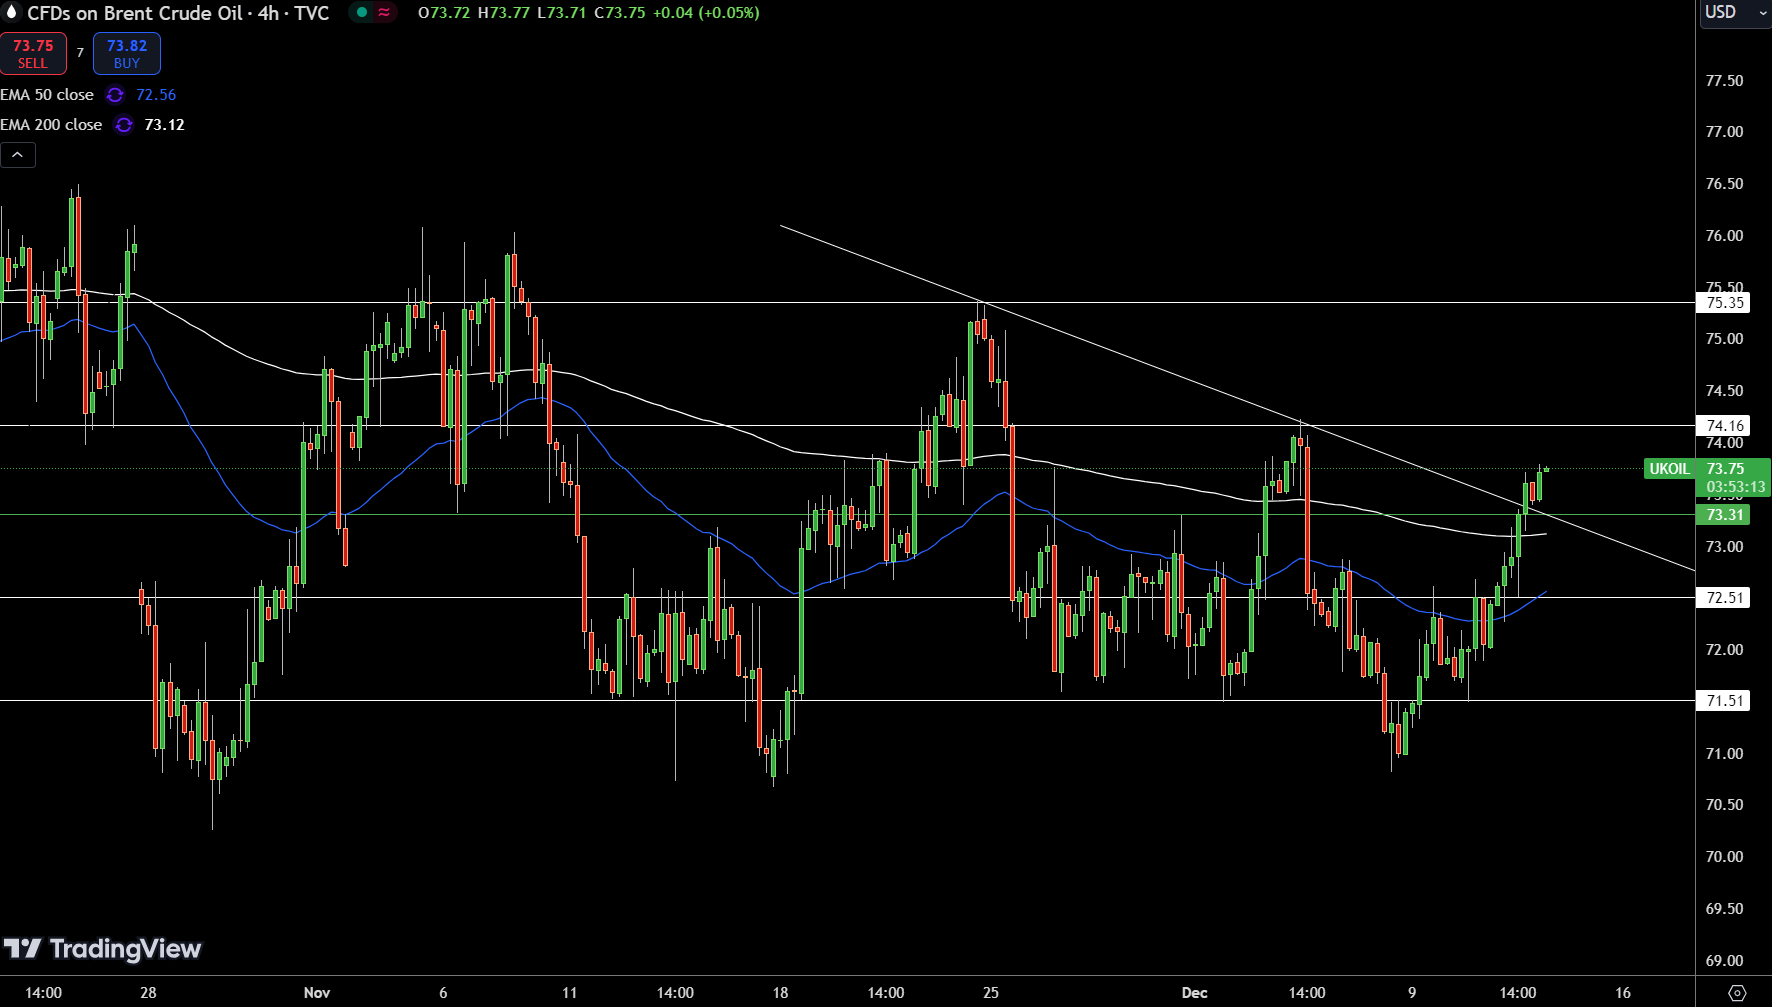Click the green market status dot
This screenshot has height=1007, width=1772.
(362, 13)
